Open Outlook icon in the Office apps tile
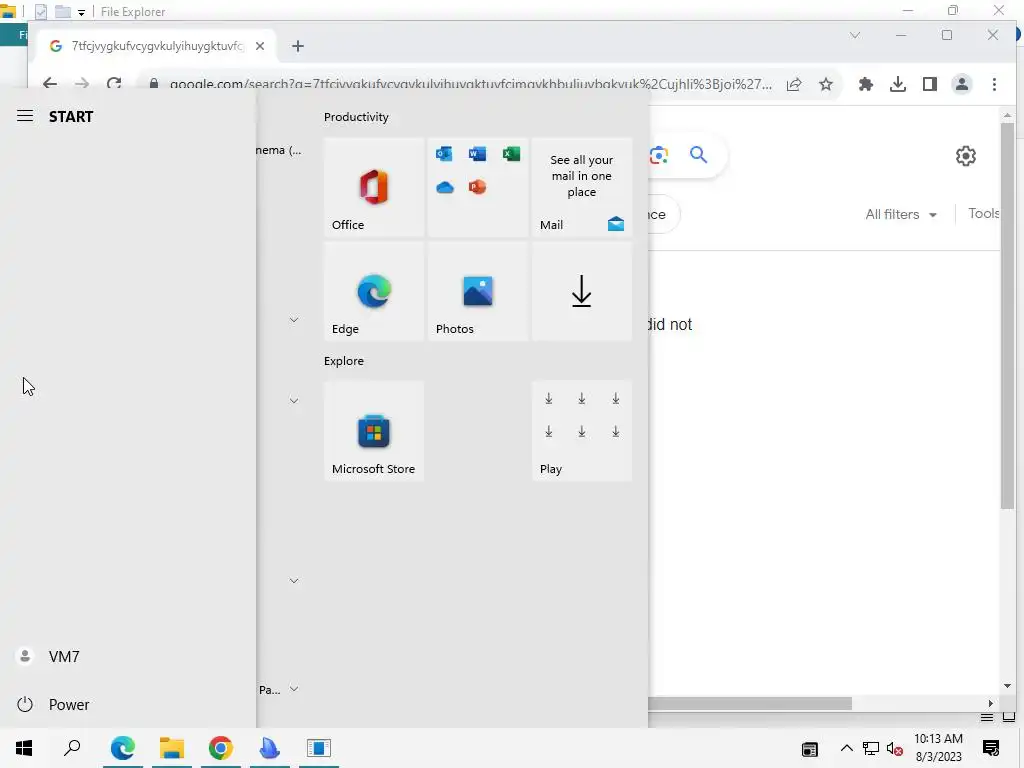This screenshot has width=1024, height=768. tap(444, 153)
